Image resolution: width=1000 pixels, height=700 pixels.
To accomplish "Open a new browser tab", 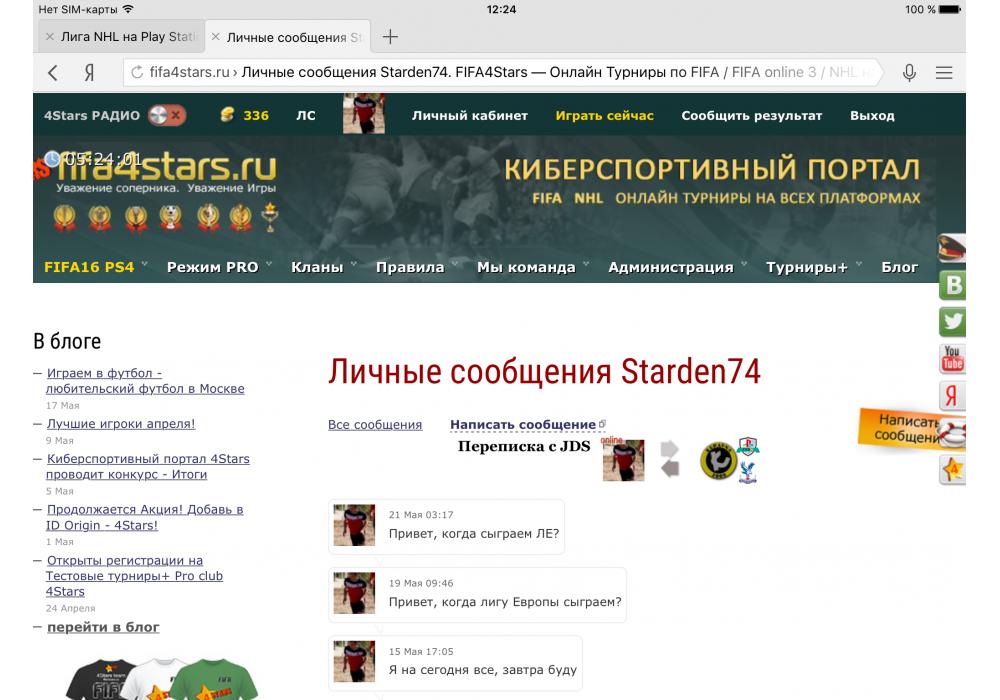I will [390, 37].
